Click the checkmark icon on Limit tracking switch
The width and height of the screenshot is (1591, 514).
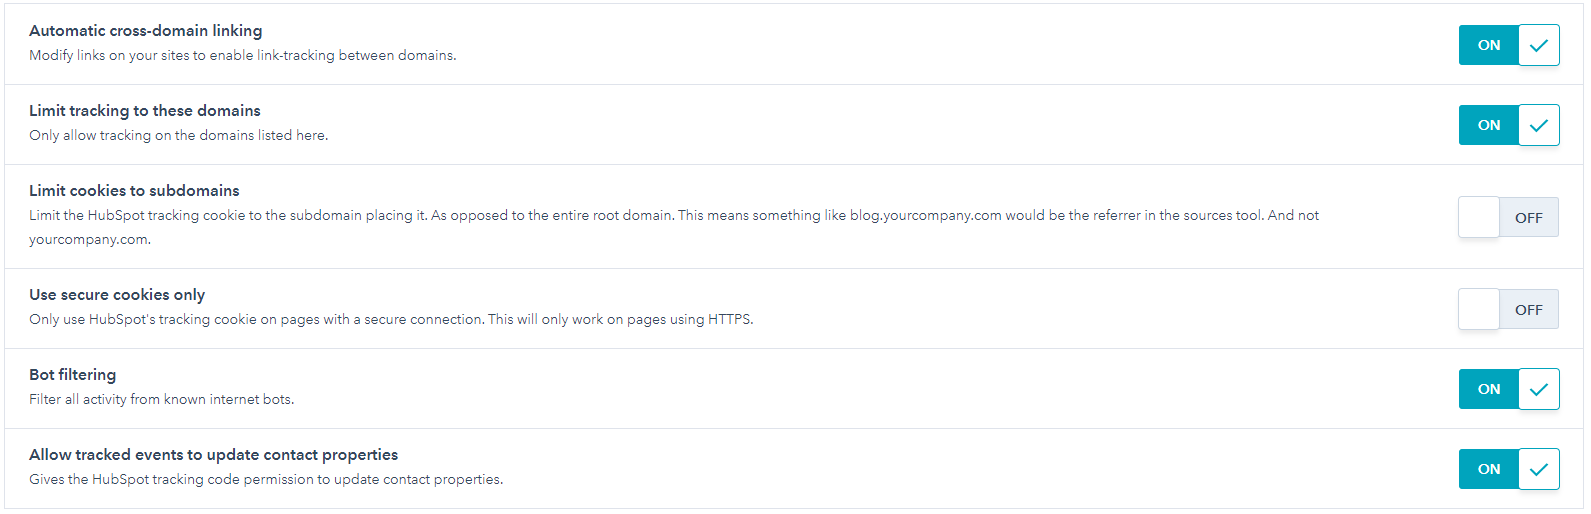point(1539,125)
